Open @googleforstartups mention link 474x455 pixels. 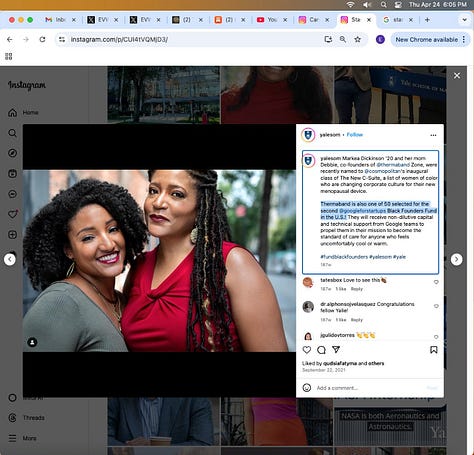(362, 211)
